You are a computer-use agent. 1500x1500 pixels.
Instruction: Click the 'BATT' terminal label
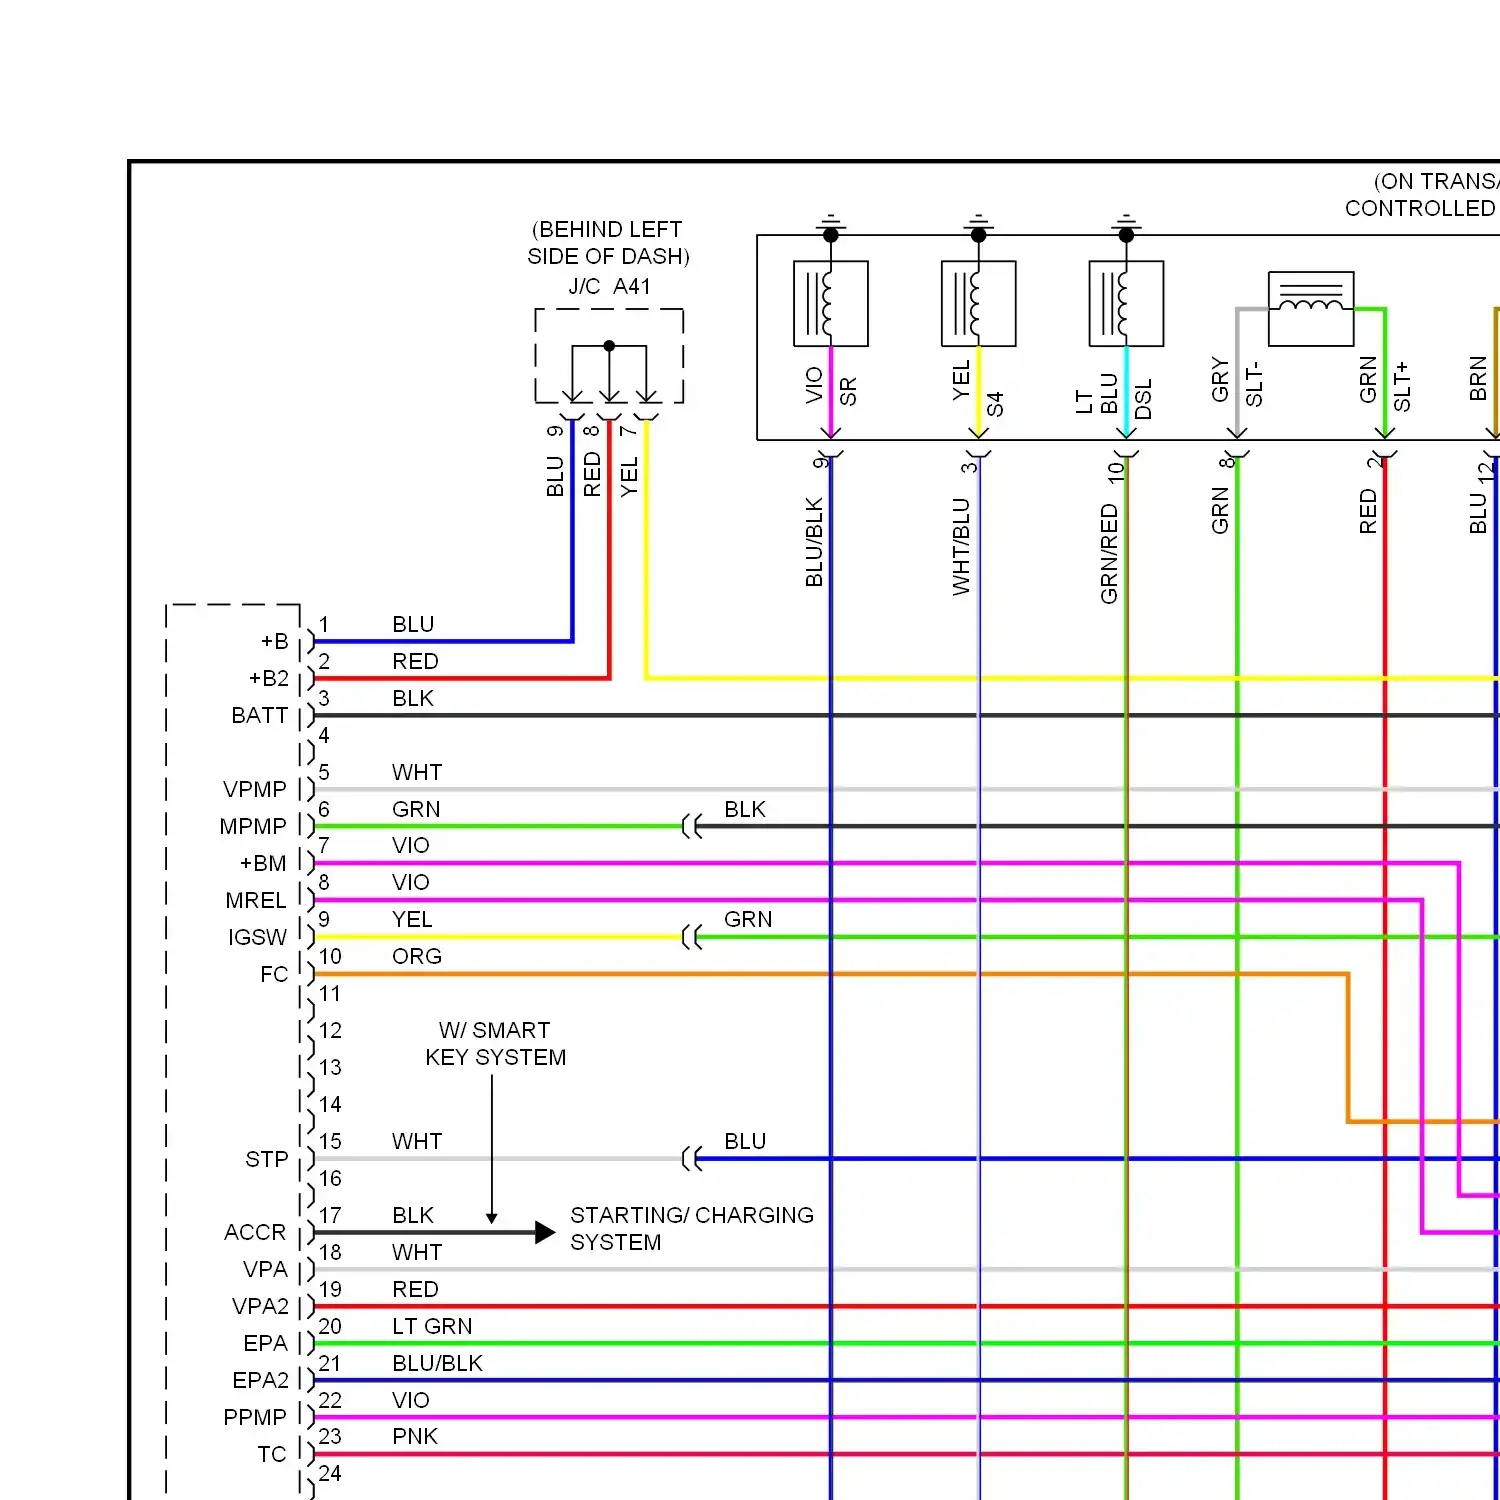tap(259, 716)
